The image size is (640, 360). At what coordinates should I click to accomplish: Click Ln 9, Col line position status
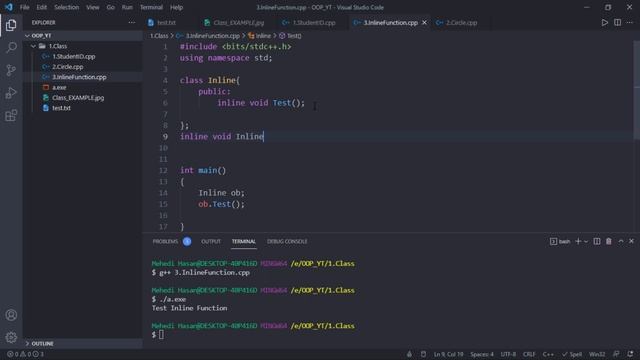point(448,354)
